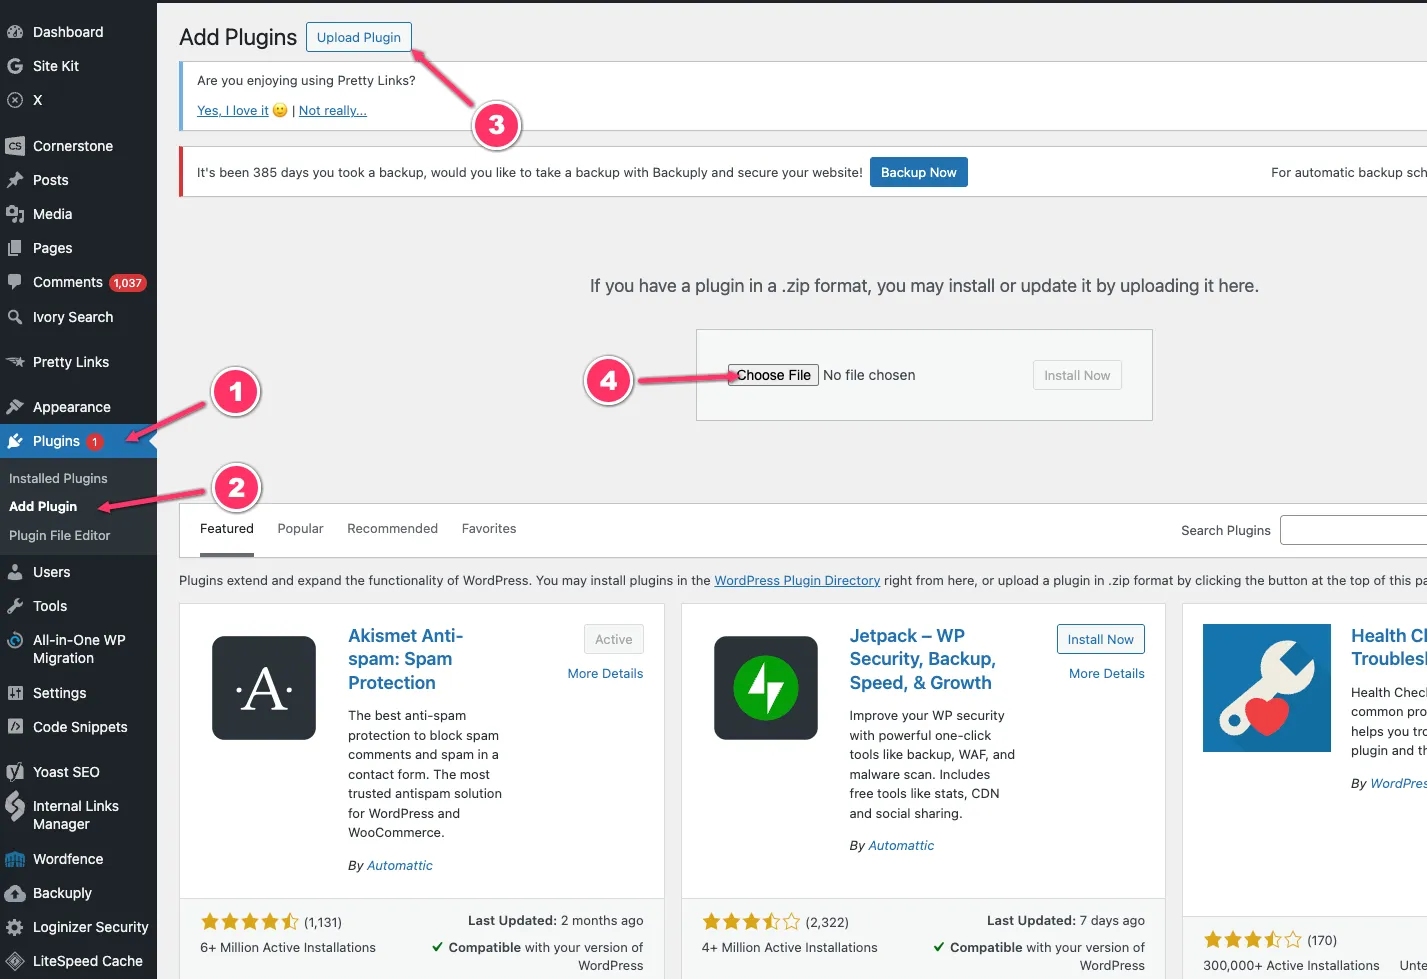Viewport: 1427px width, 979px height.
Task: Click the Akismet plugin logo thumbnail
Action: (x=264, y=688)
